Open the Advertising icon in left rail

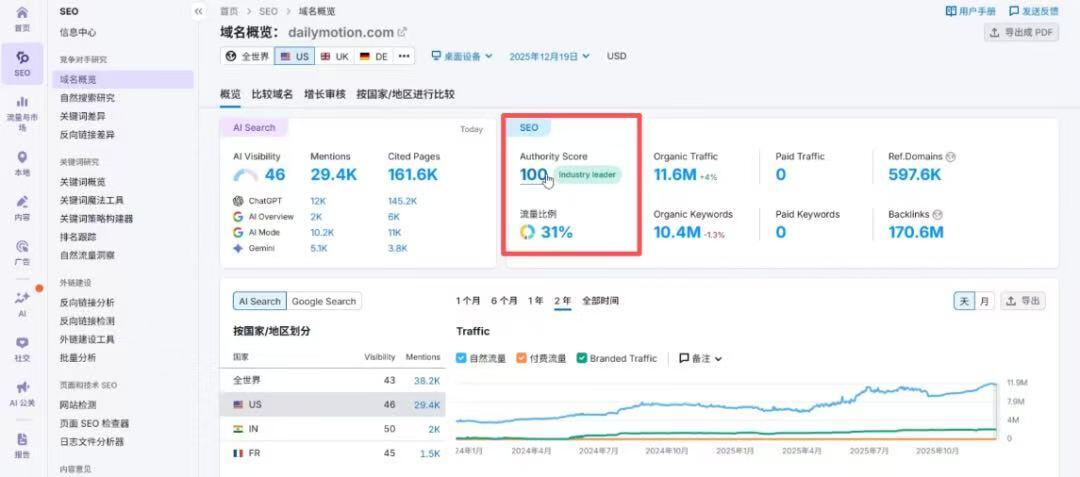click(x=22, y=246)
